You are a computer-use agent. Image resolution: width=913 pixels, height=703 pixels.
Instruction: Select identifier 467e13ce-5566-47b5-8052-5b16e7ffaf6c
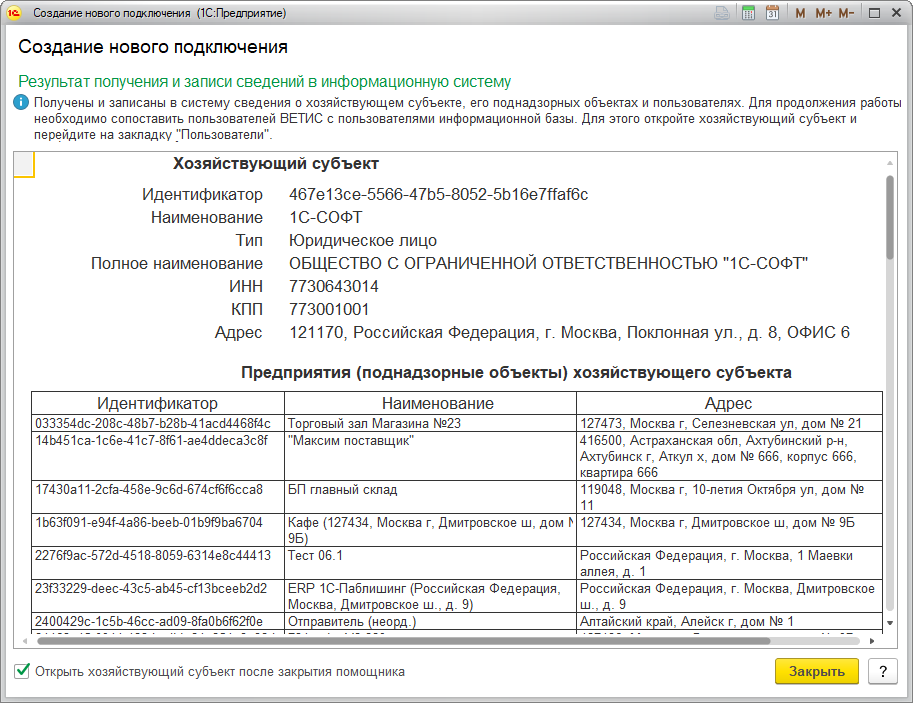pos(438,194)
